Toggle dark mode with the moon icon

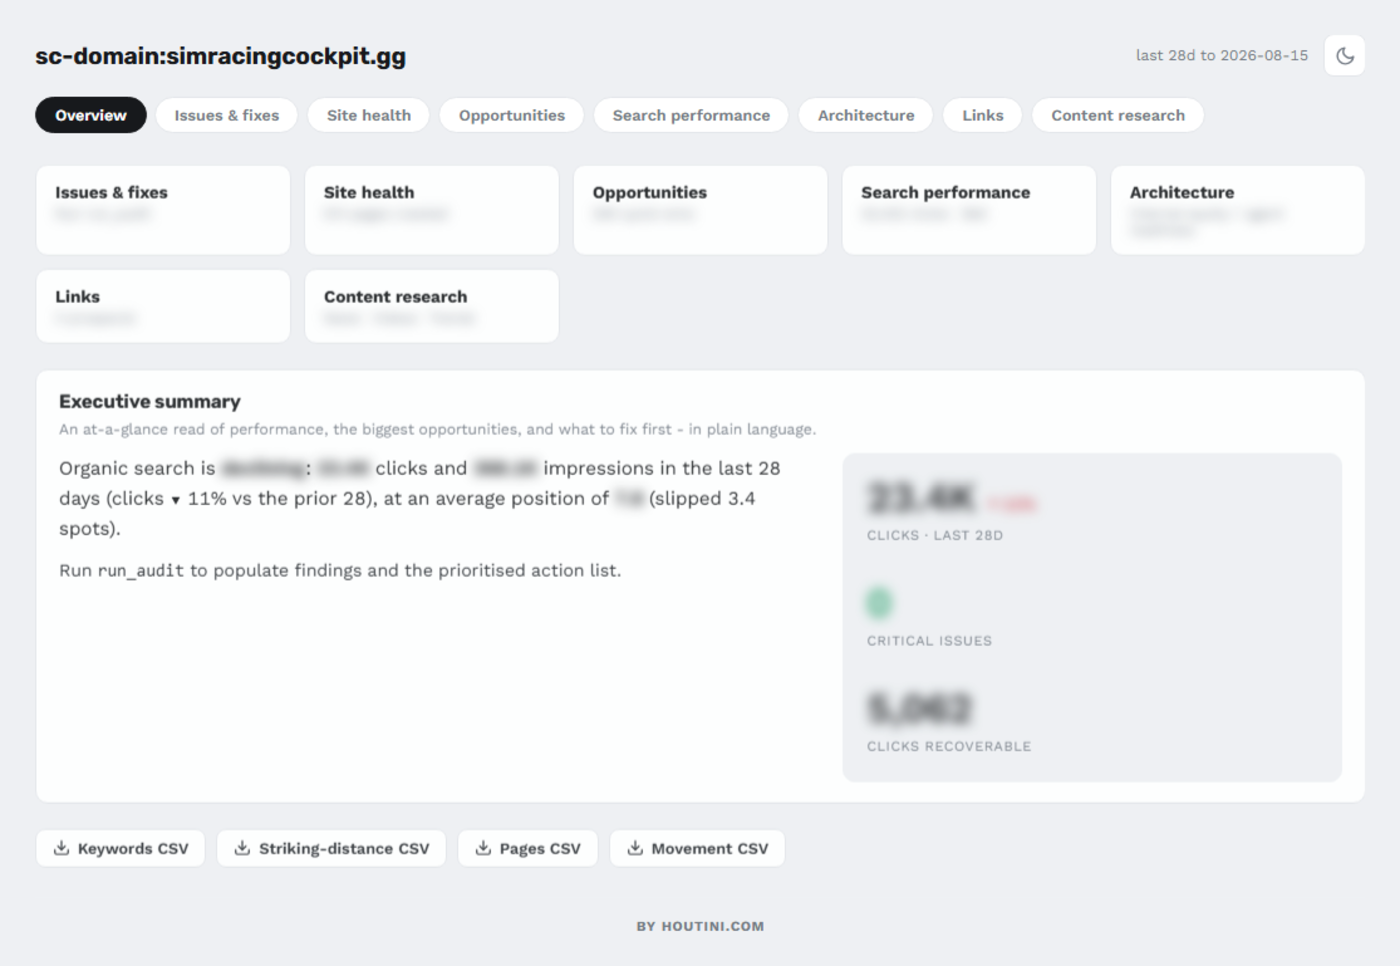pyautogui.click(x=1344, y=56)
